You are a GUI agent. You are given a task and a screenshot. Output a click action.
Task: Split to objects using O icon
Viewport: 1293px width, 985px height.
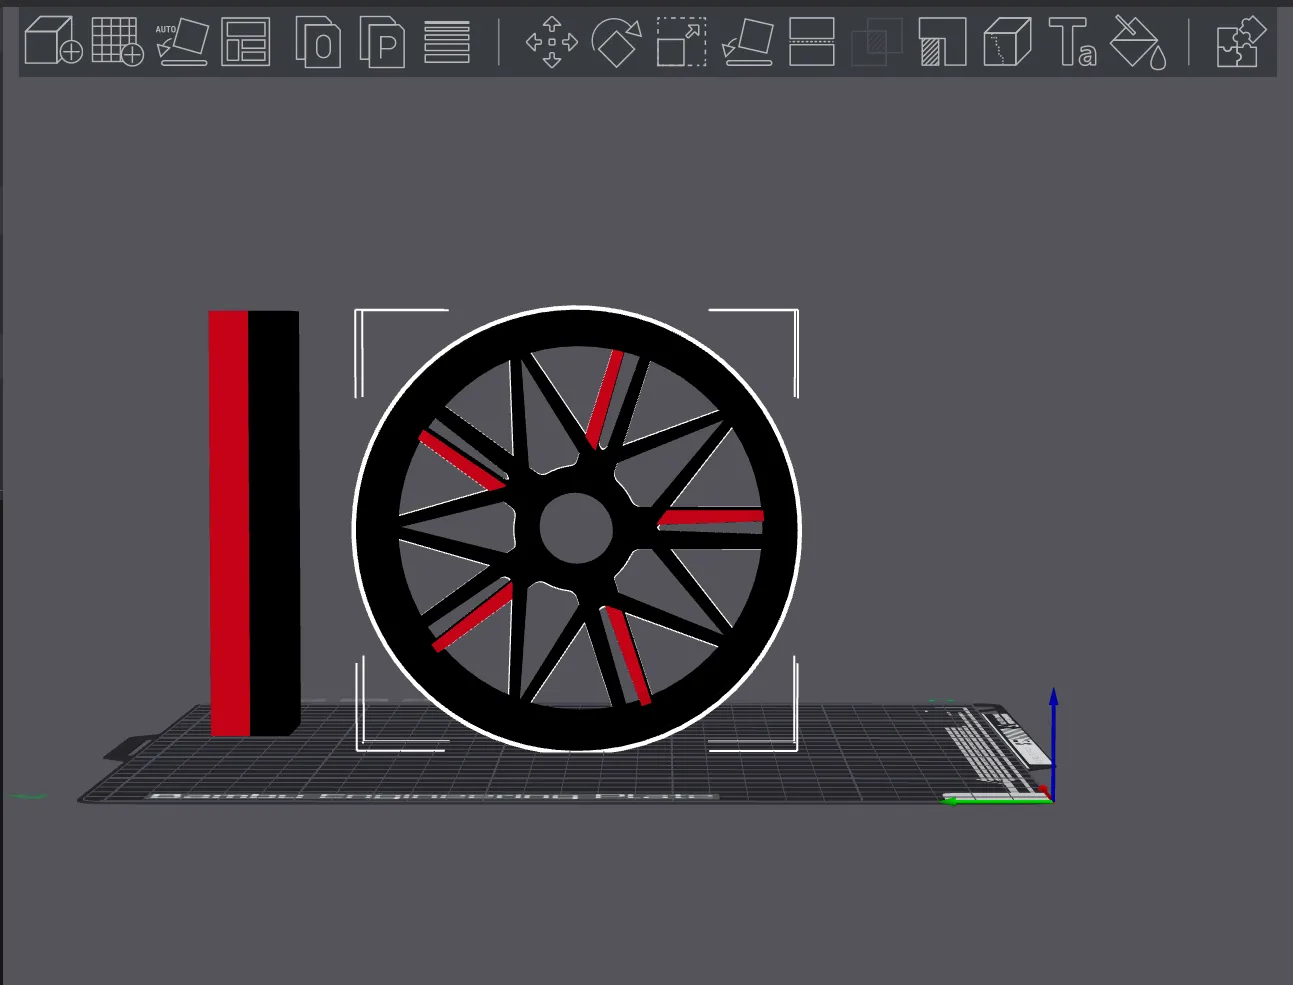(318, 43)
